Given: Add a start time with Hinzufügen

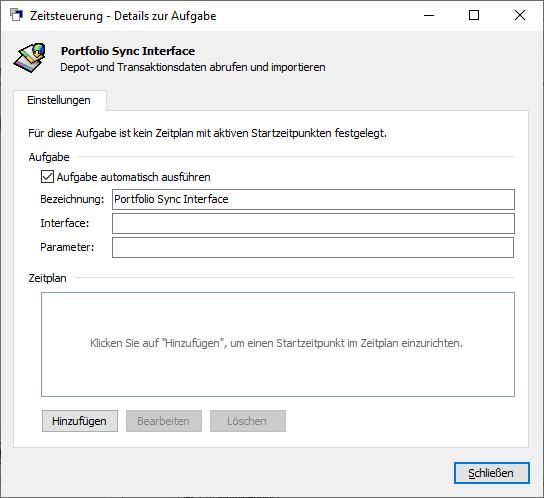Looking at the screenshot, I should coord(80,421).
